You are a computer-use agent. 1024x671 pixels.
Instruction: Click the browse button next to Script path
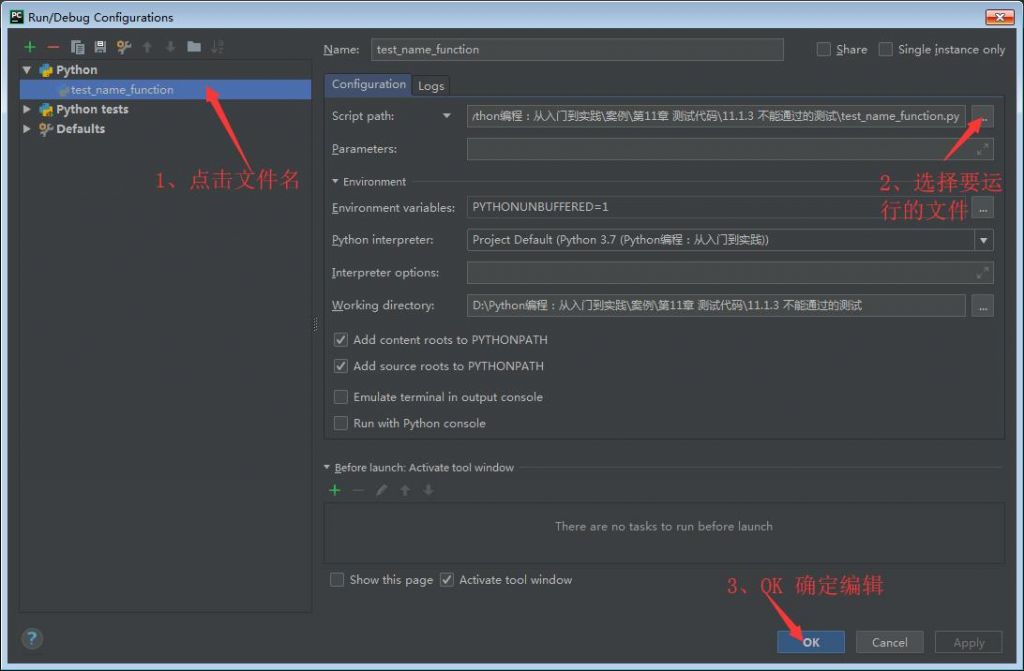coord(983,116)
